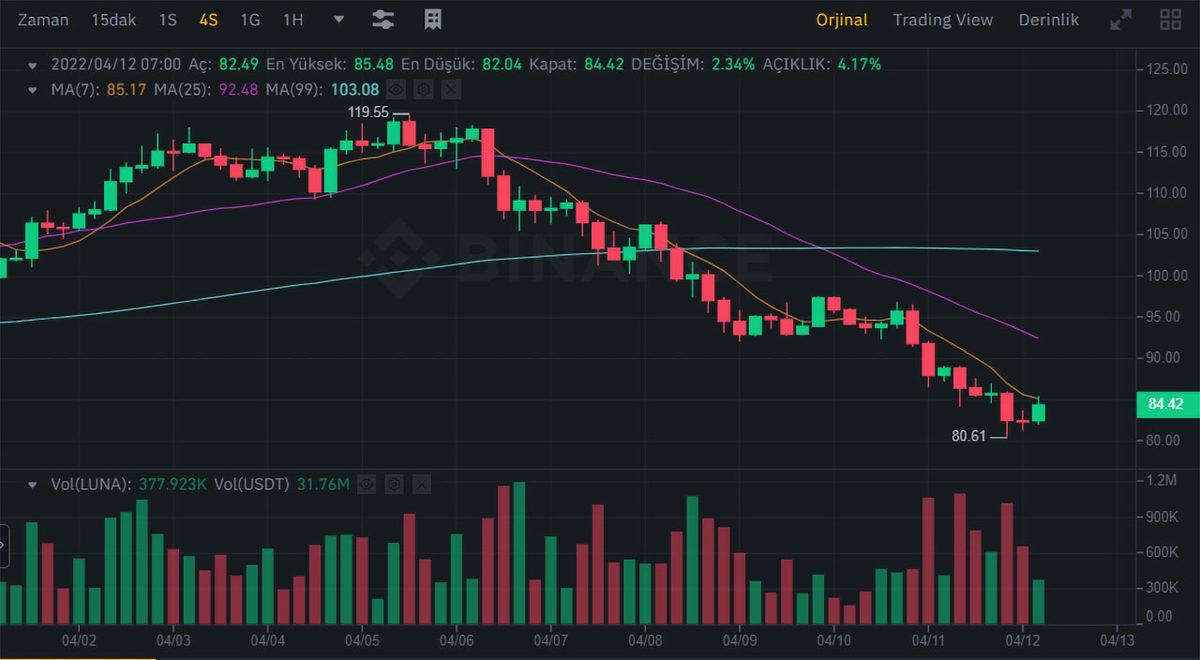
Task: Click the drawing tools ledger icon
Action: [433, 20]
